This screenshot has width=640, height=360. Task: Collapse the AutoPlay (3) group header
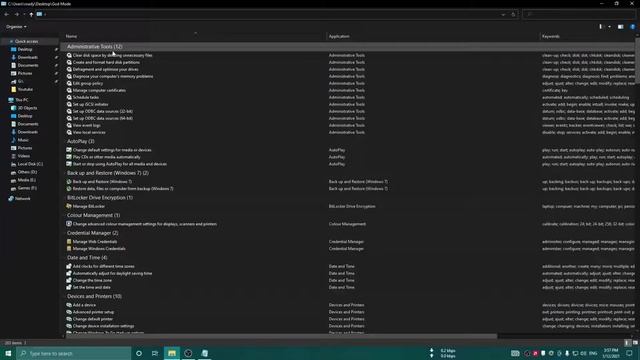80,141
